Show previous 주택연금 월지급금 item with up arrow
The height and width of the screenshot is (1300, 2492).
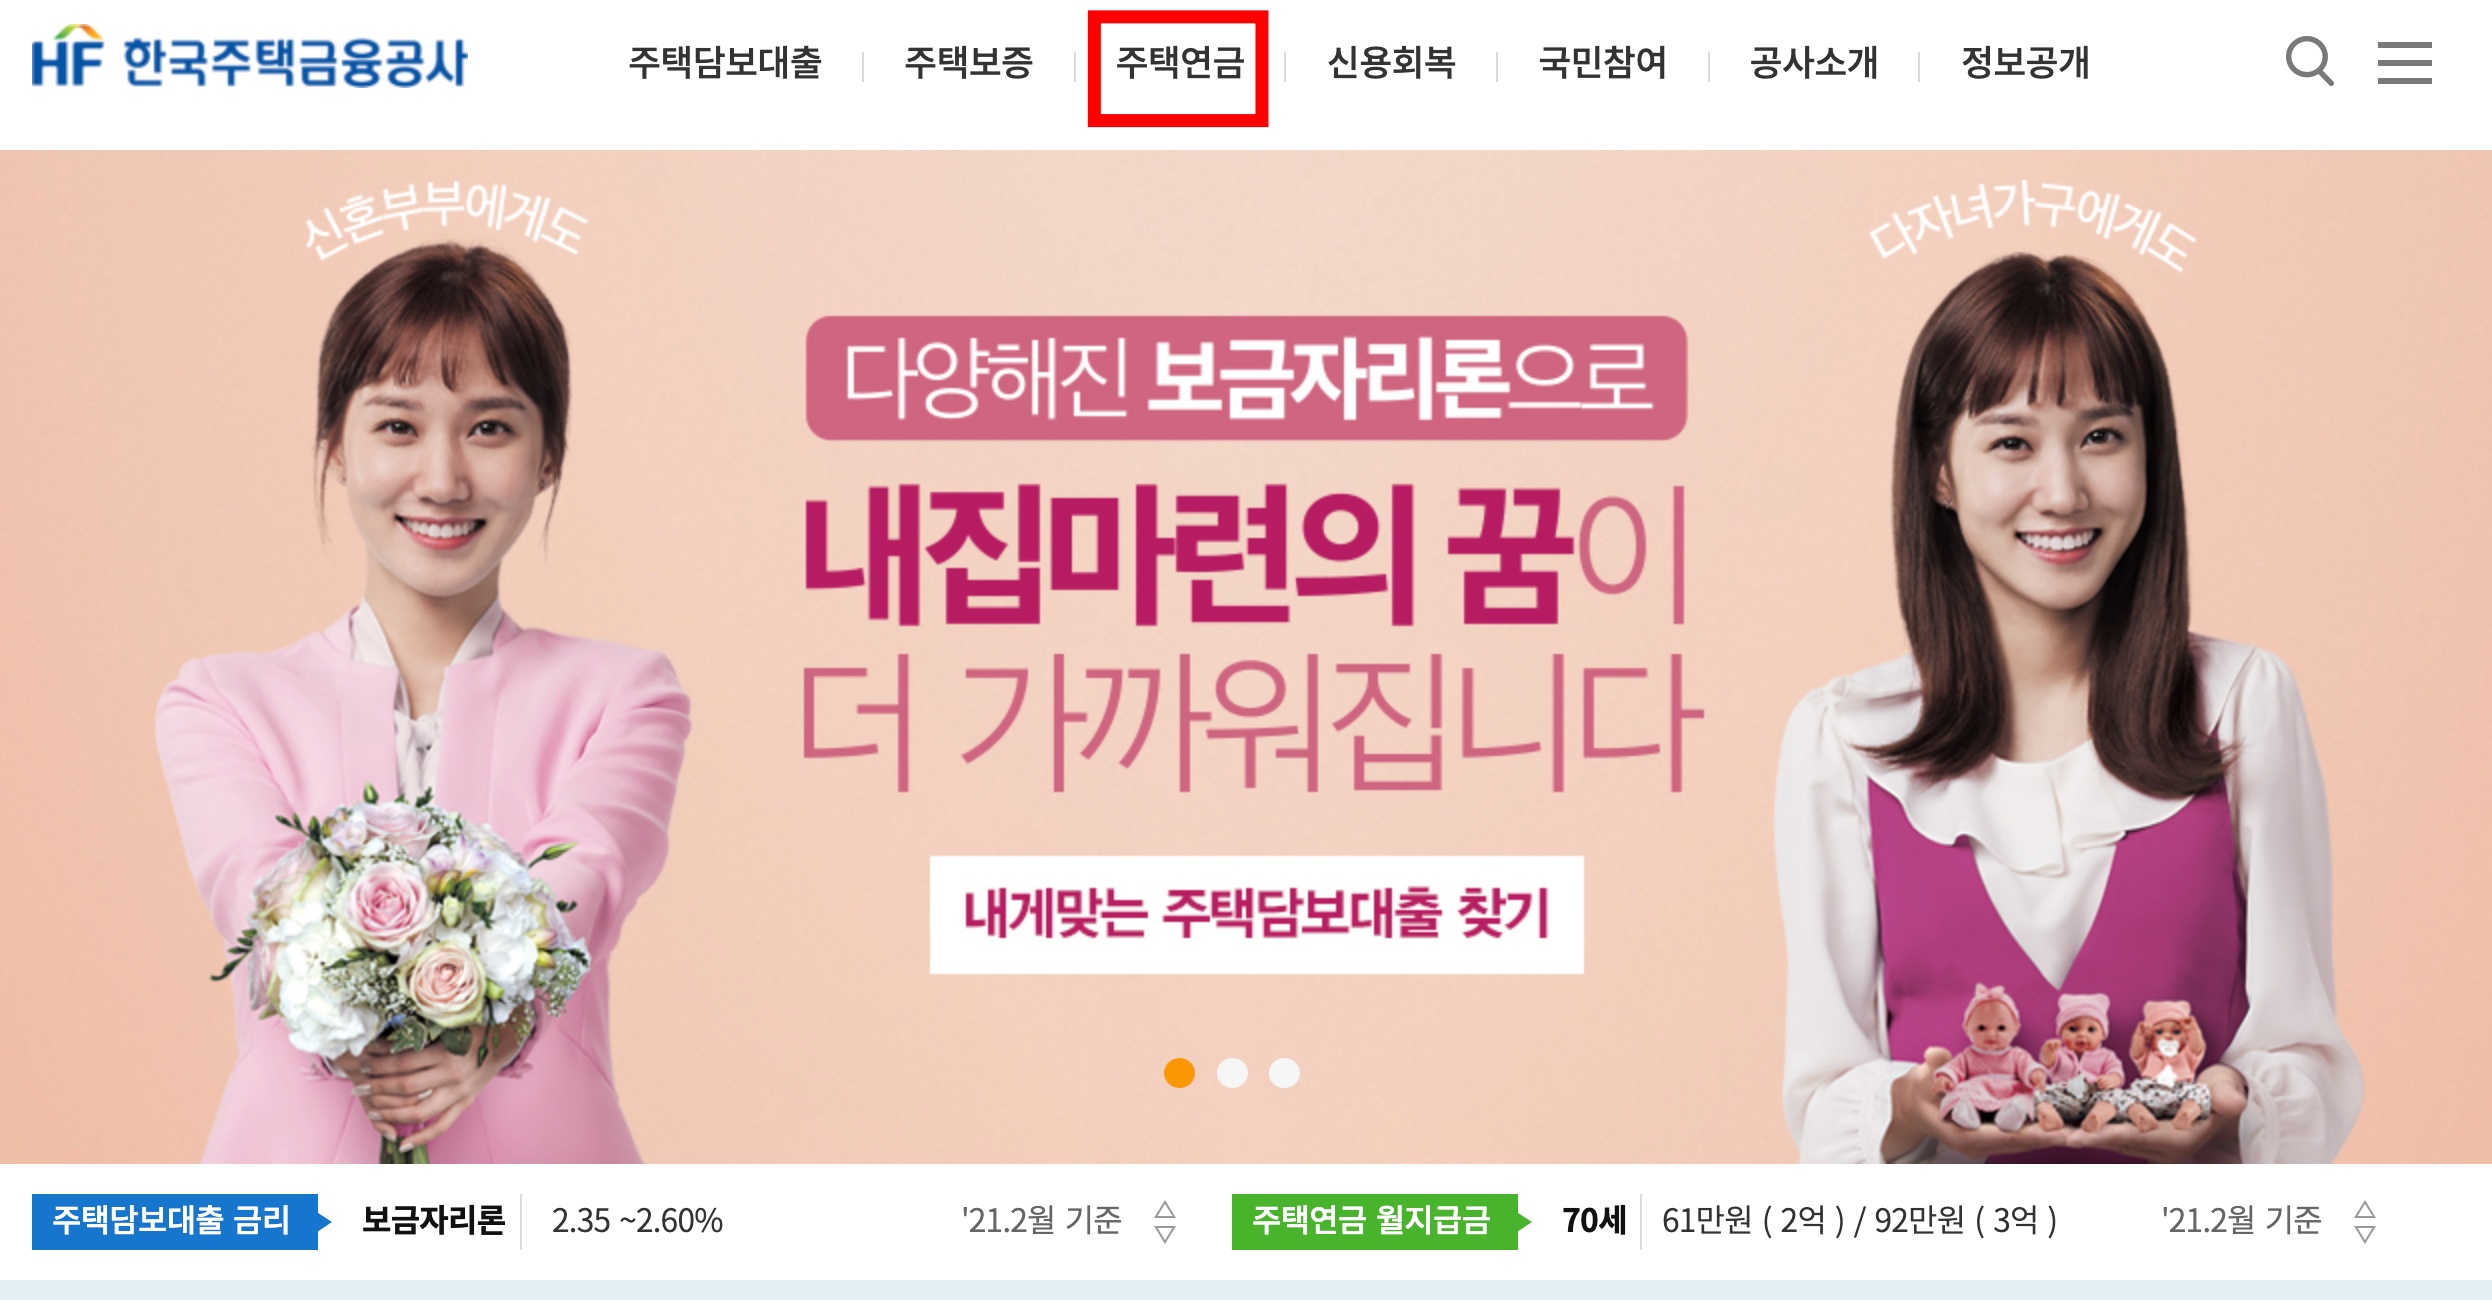click(2365, 1209)
